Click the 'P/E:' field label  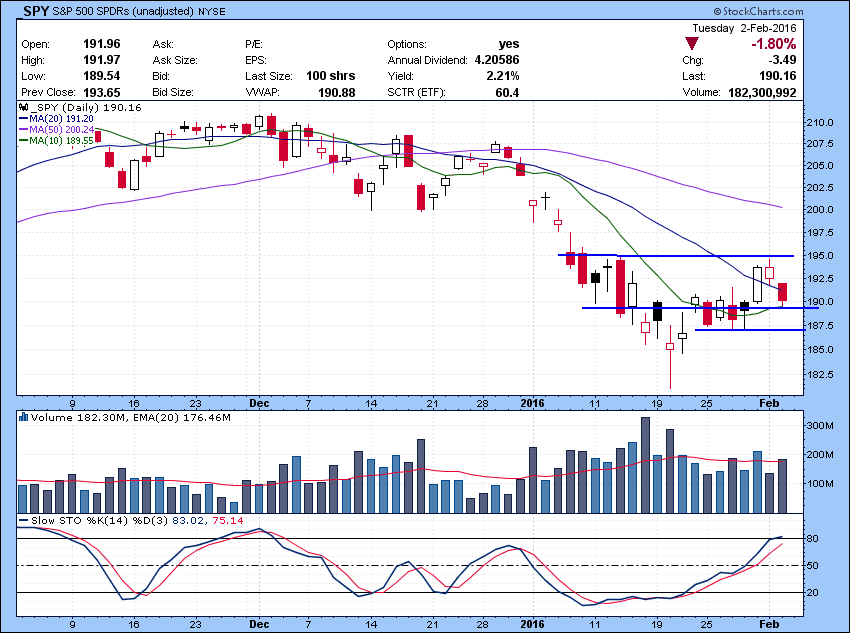254,44
